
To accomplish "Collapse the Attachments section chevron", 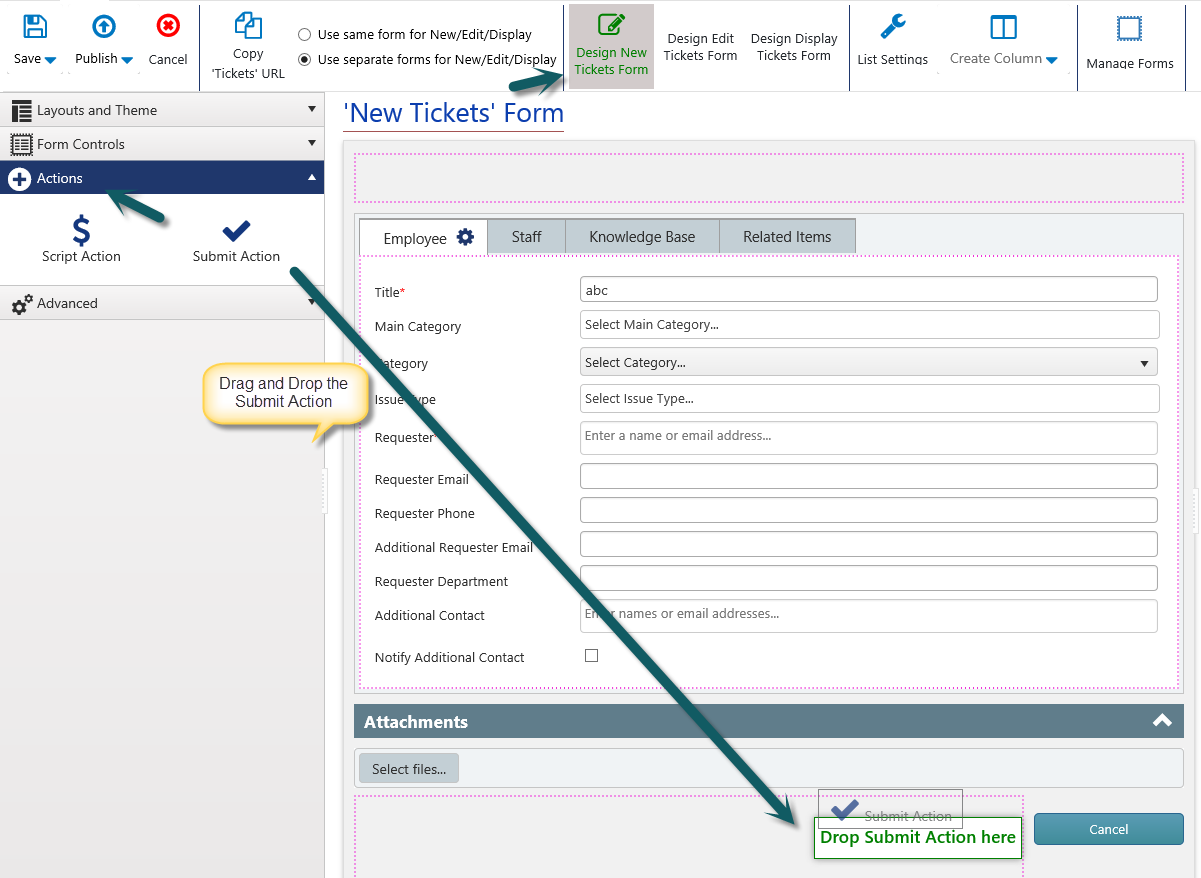I will 1161,721.
